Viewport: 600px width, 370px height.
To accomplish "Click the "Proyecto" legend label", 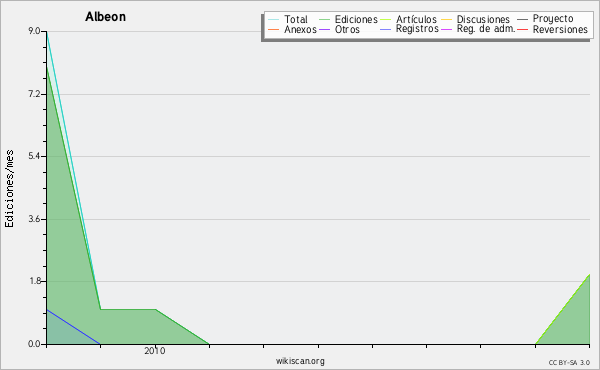I will point(553,19).
